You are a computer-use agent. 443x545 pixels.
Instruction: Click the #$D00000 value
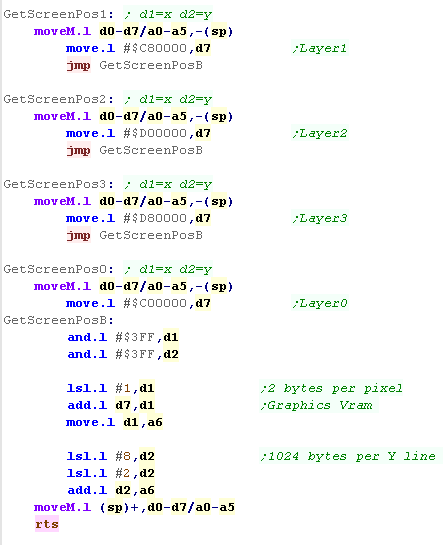(155, 133)
